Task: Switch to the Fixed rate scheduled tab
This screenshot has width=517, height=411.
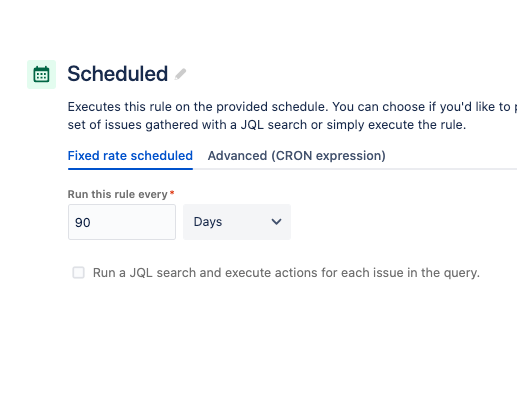Action: pyautogui.click(x=130, y=156)
